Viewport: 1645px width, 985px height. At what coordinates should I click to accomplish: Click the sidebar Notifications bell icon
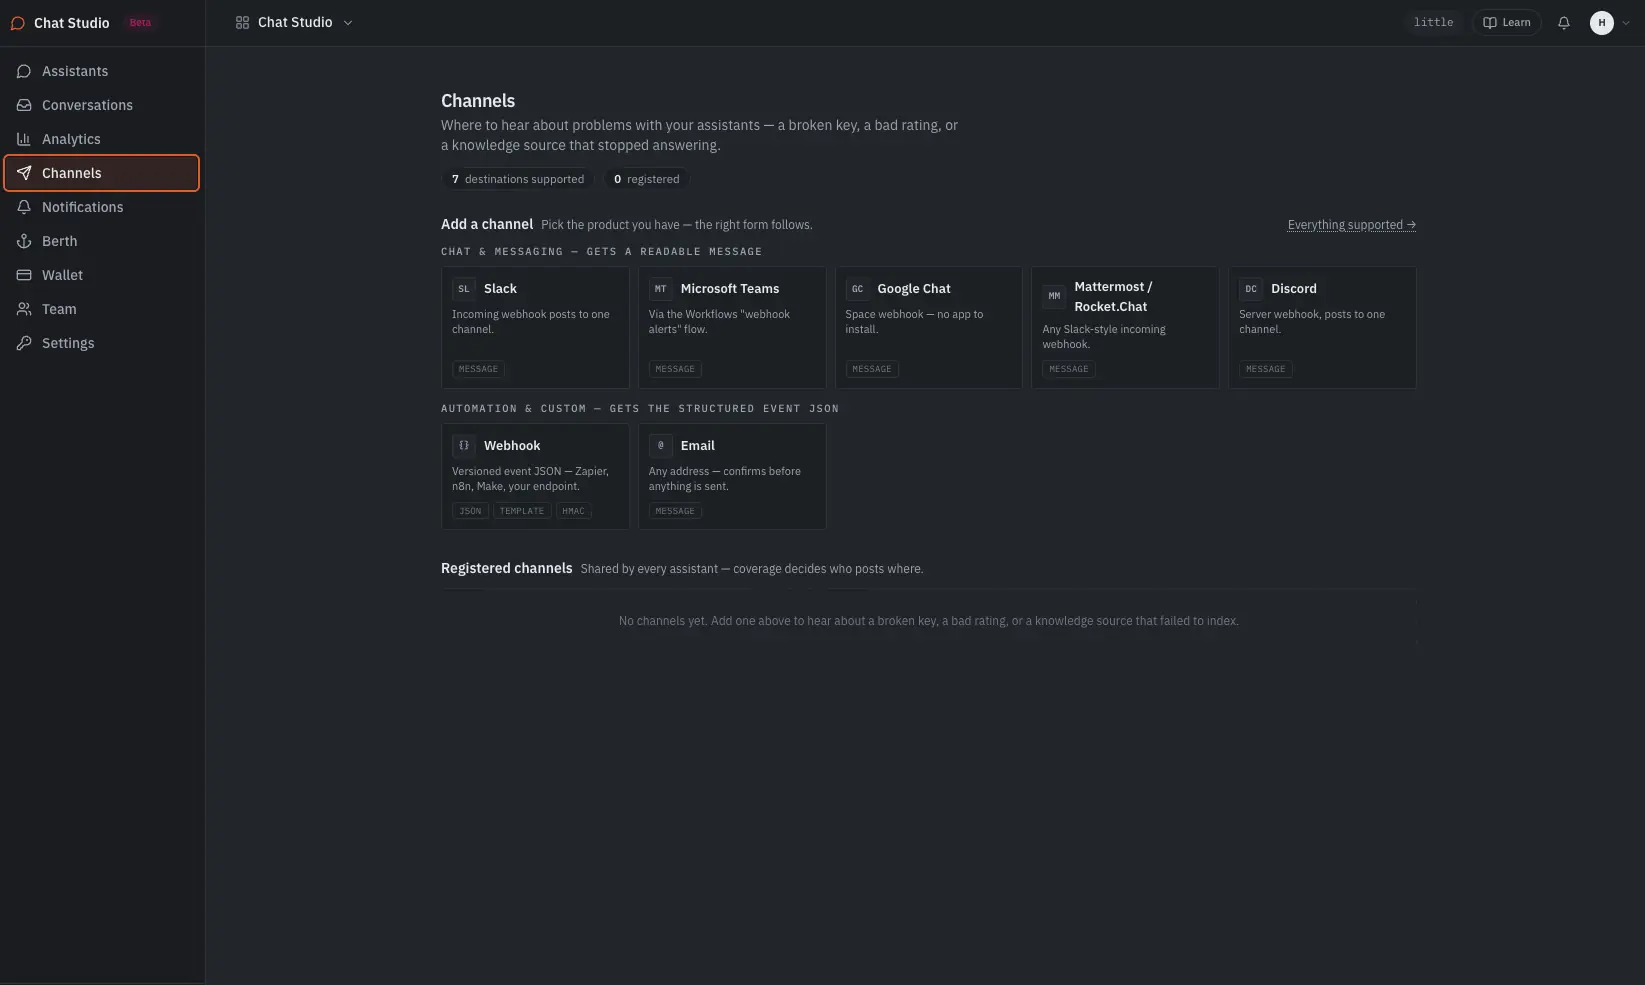coord(24,207)
